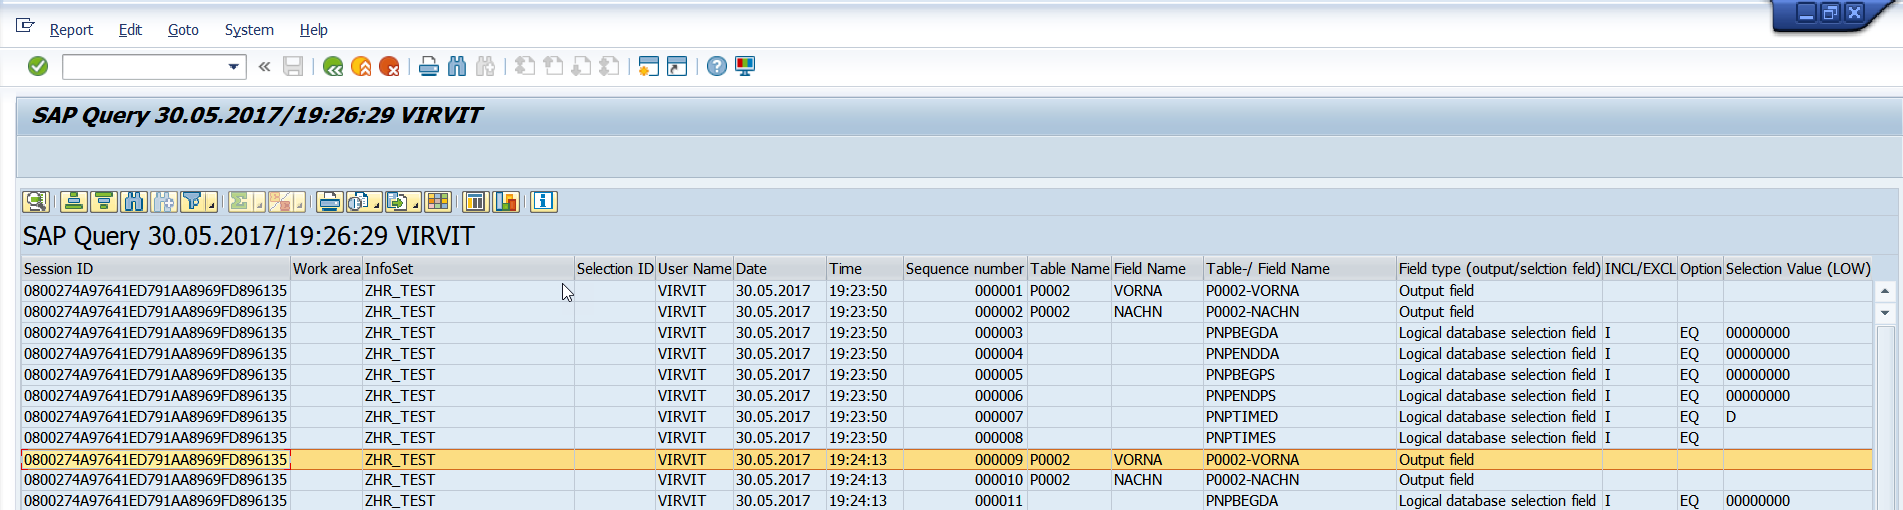This screenshot has height=510, width=1903.
Task: Click the ALV Choose Layout grid icon
Action: [438, 202]
